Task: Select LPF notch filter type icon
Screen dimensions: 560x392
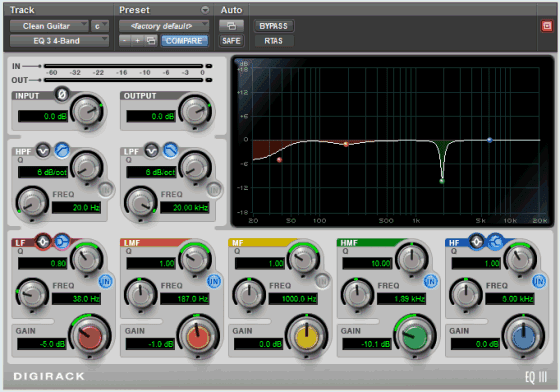Action: click(x=151, y=151)
